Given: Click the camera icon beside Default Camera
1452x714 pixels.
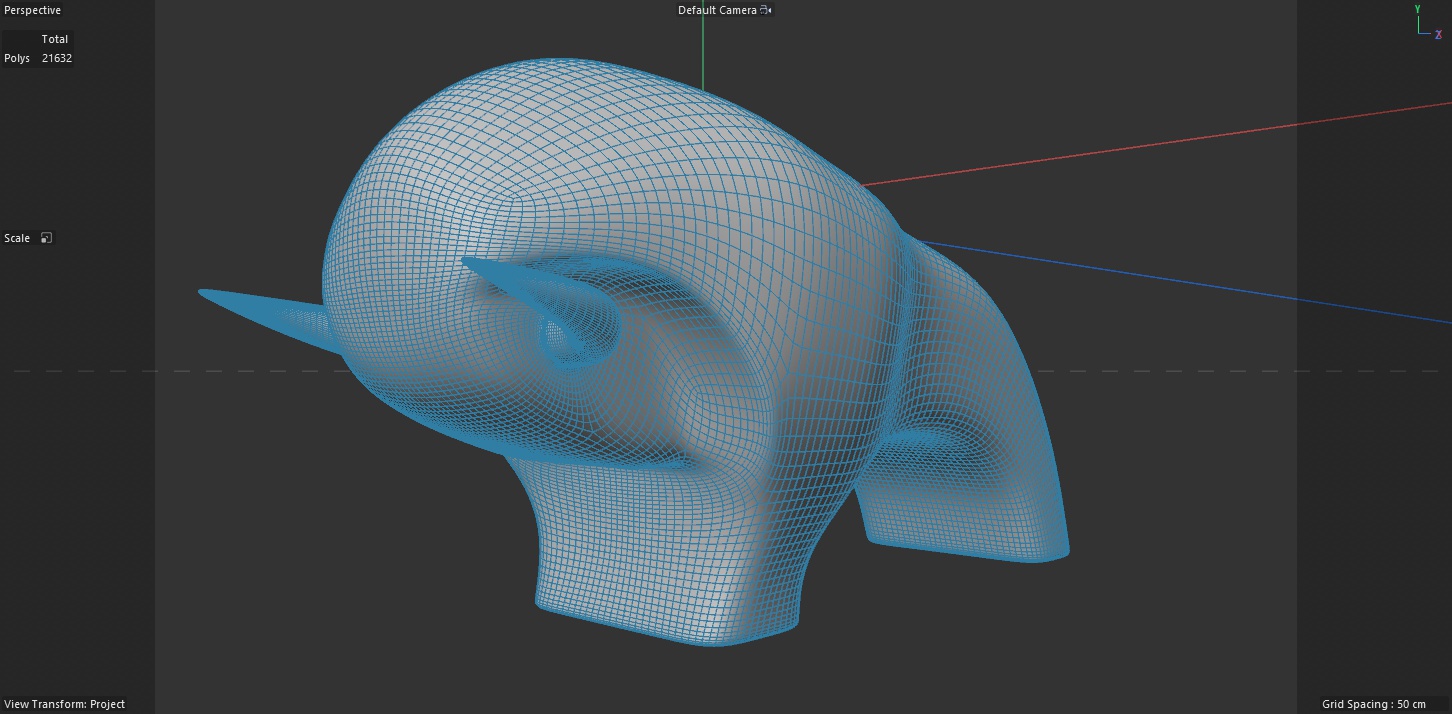Looking at the screenshot, I should (x=766, y=10).
